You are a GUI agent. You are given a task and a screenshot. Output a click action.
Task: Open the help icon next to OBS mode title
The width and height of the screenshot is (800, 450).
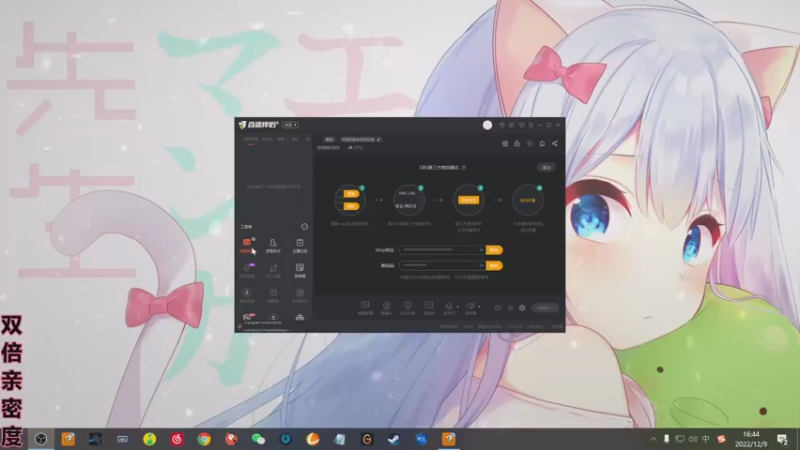click(464, 167)
